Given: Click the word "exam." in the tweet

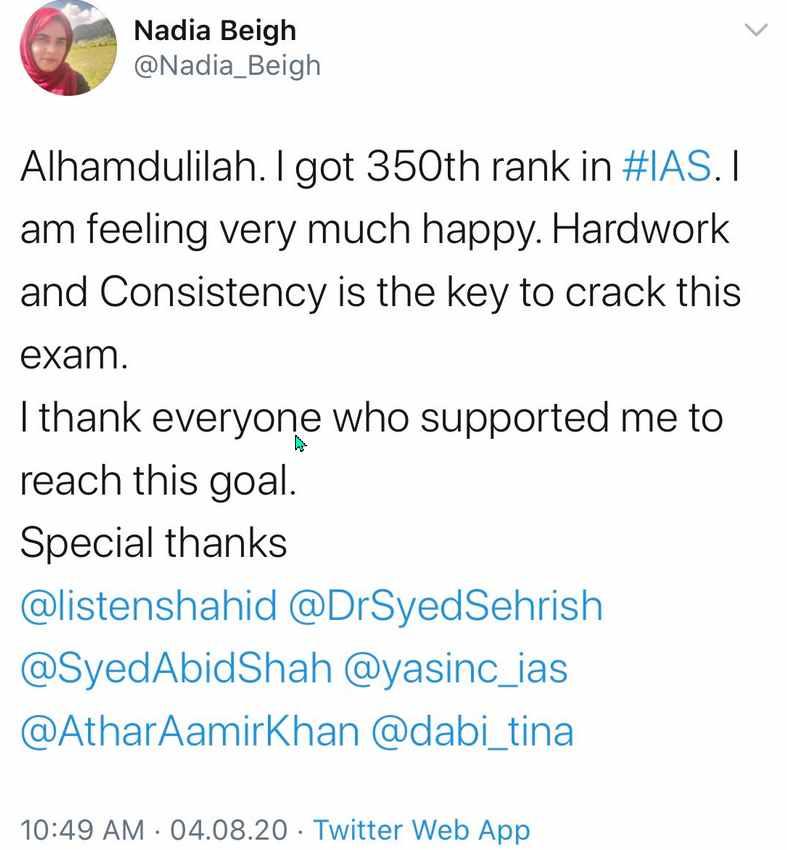Looking at the screenshot, I should coord(73,355).
